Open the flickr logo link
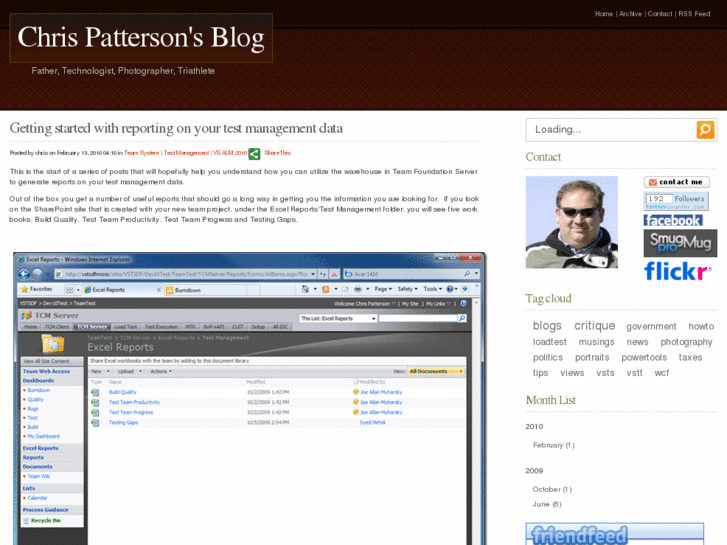The image size is (727, 545). [677, 271]
